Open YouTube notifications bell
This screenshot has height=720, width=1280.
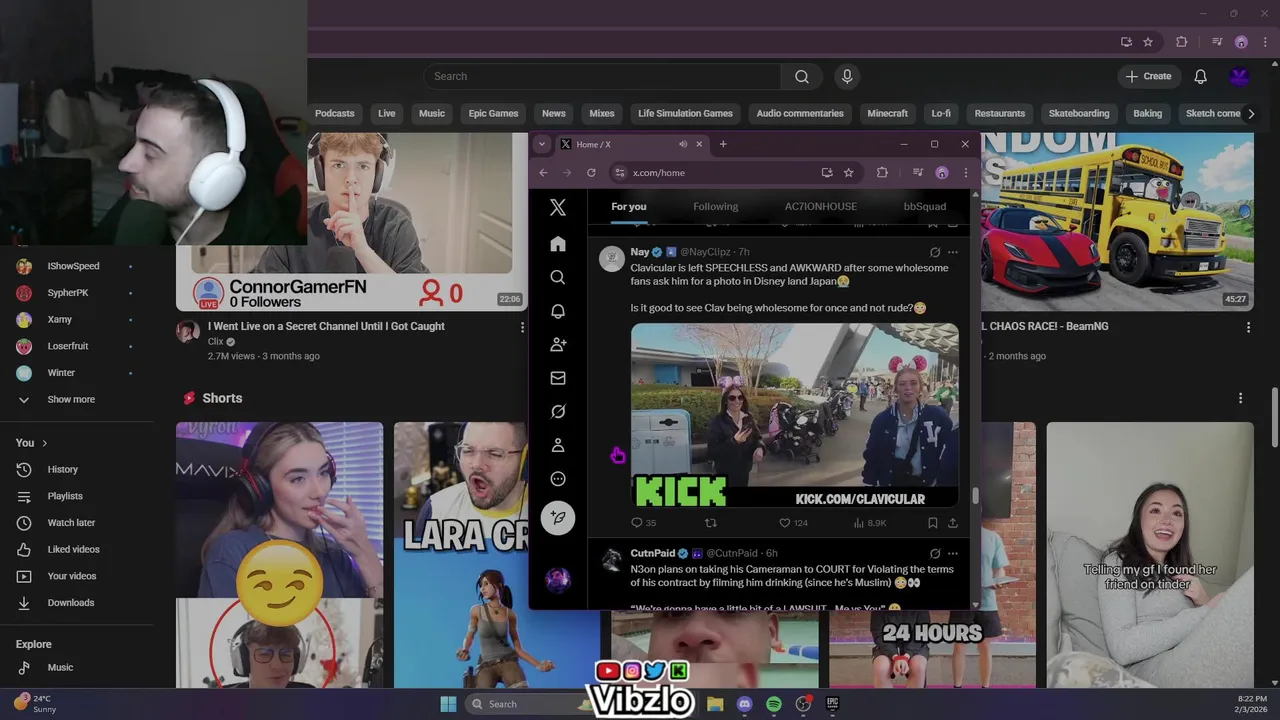1200,76
